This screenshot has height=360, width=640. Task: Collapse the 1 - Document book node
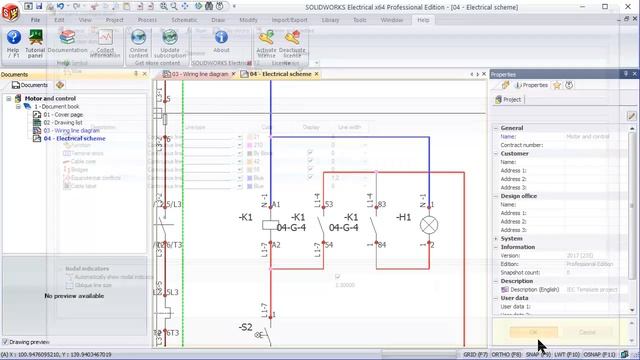tap(18, 107)
